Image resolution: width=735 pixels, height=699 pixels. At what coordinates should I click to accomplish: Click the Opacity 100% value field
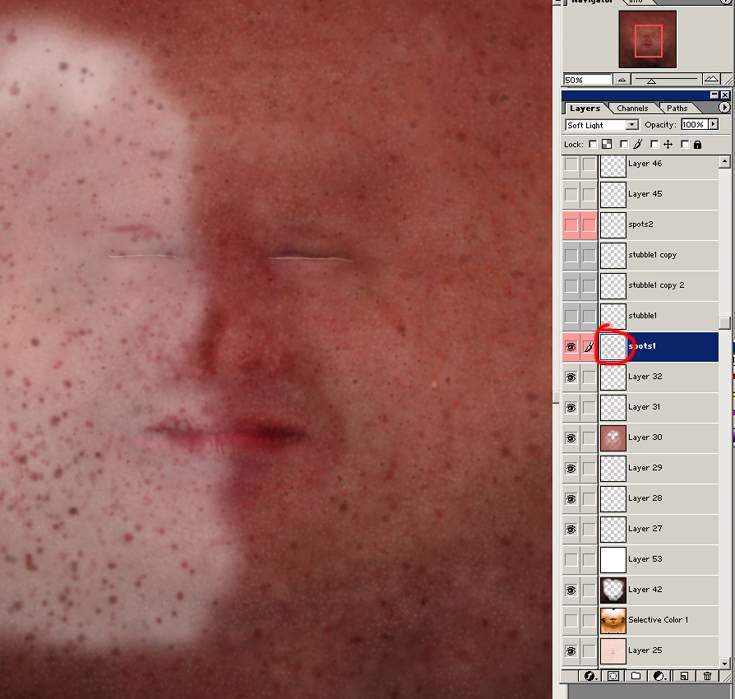pyautogui.click(x=694, y=125)
